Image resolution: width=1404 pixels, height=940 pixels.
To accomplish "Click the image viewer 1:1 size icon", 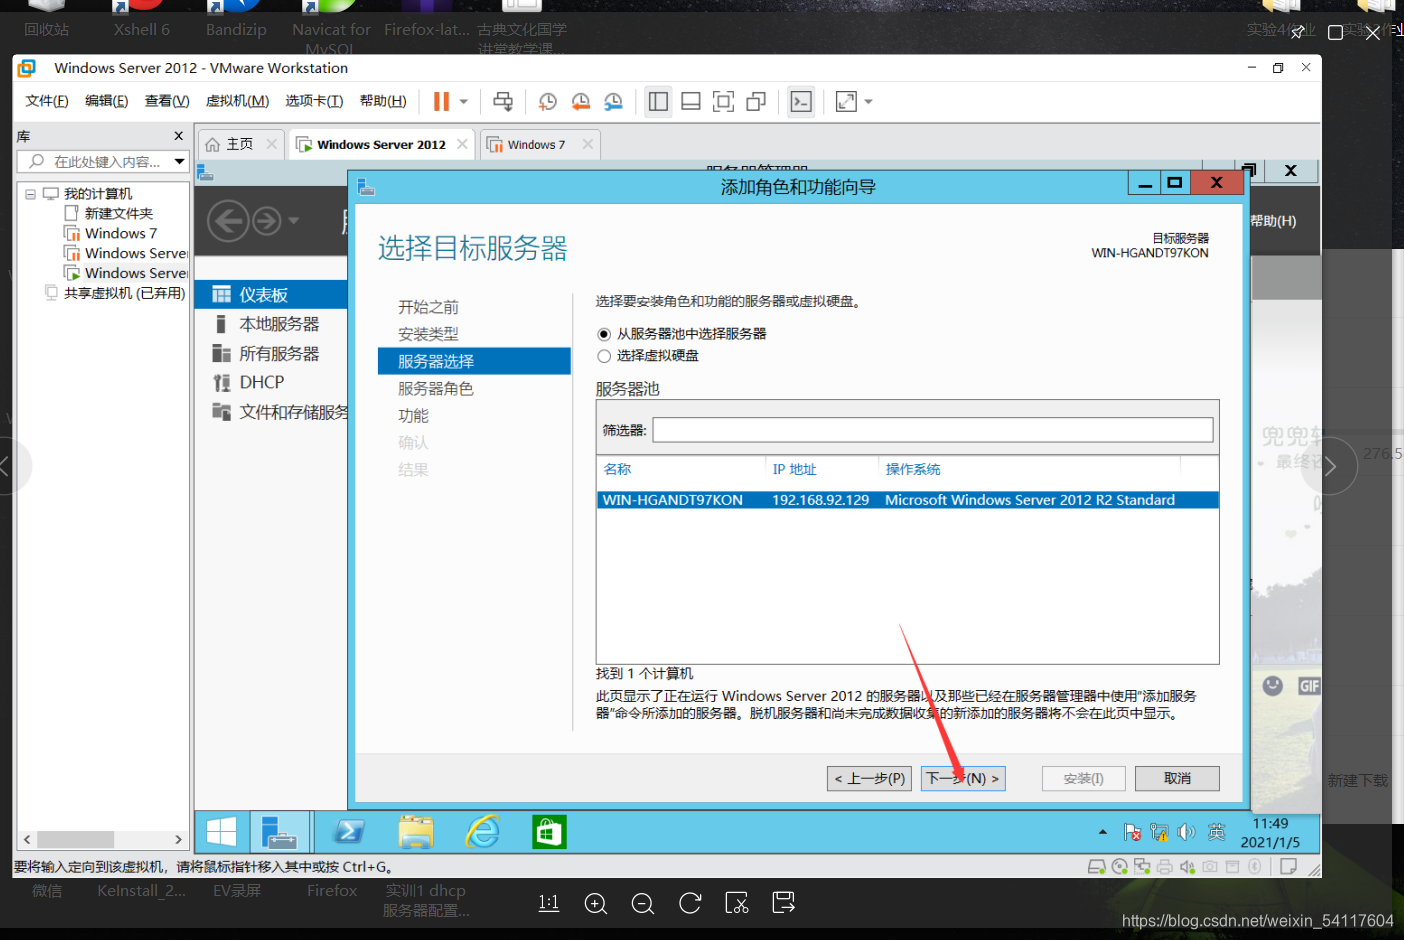I will tap(549, 903).
